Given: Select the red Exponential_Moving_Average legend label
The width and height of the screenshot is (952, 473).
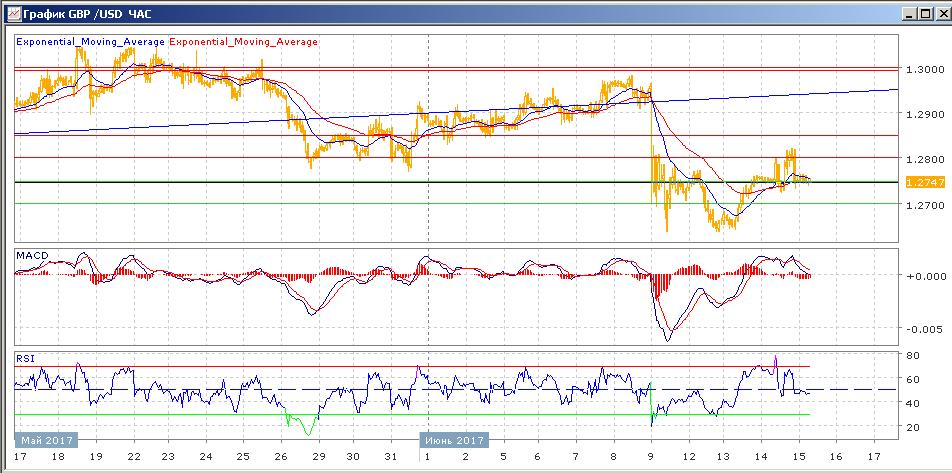Looking at the screenshot, I should (243, 42).
